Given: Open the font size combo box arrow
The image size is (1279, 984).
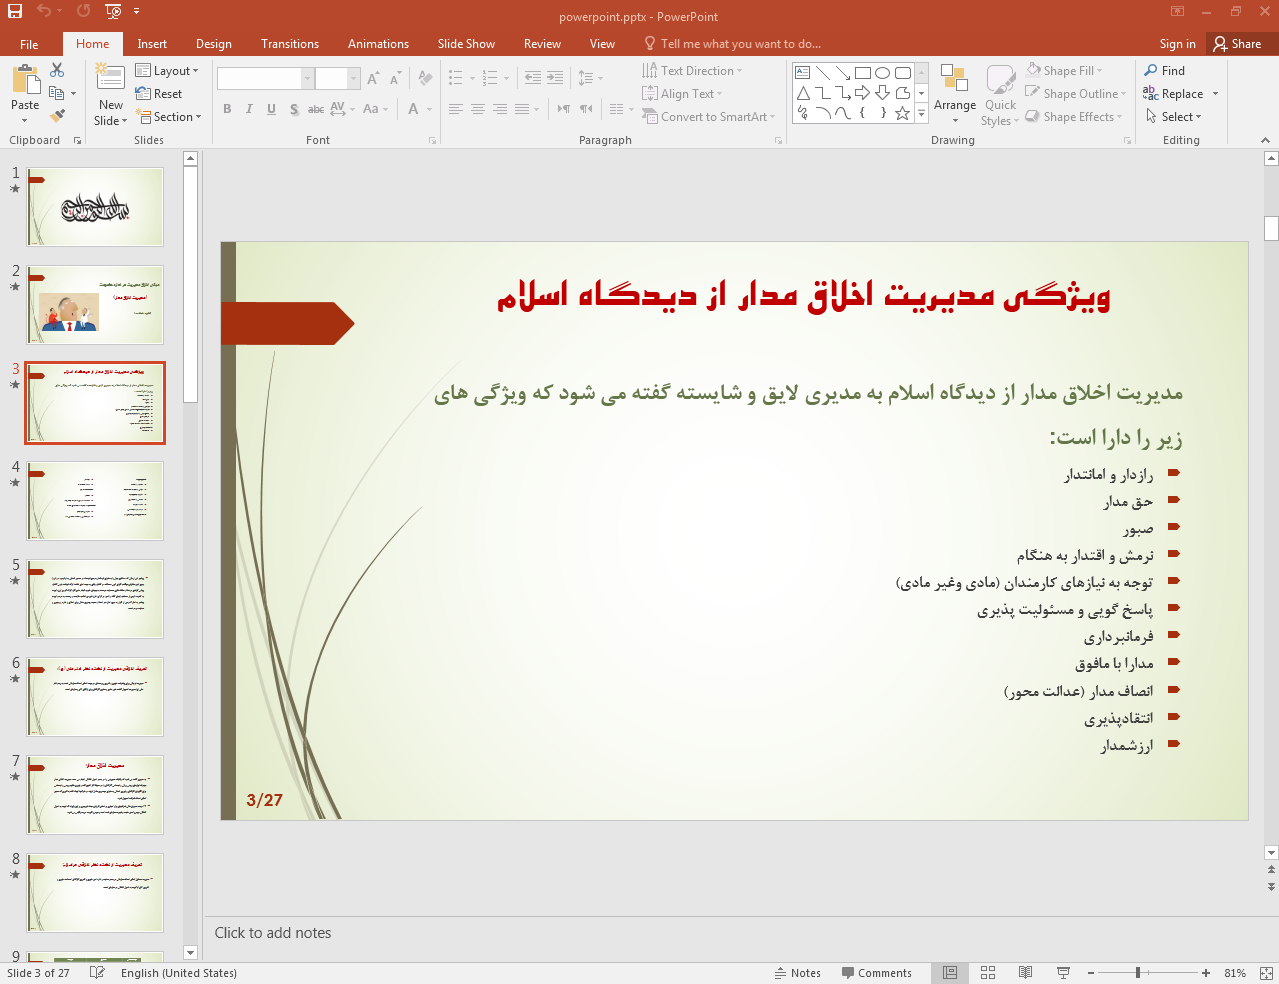Looking at the screenshot, I should (353, 78).
